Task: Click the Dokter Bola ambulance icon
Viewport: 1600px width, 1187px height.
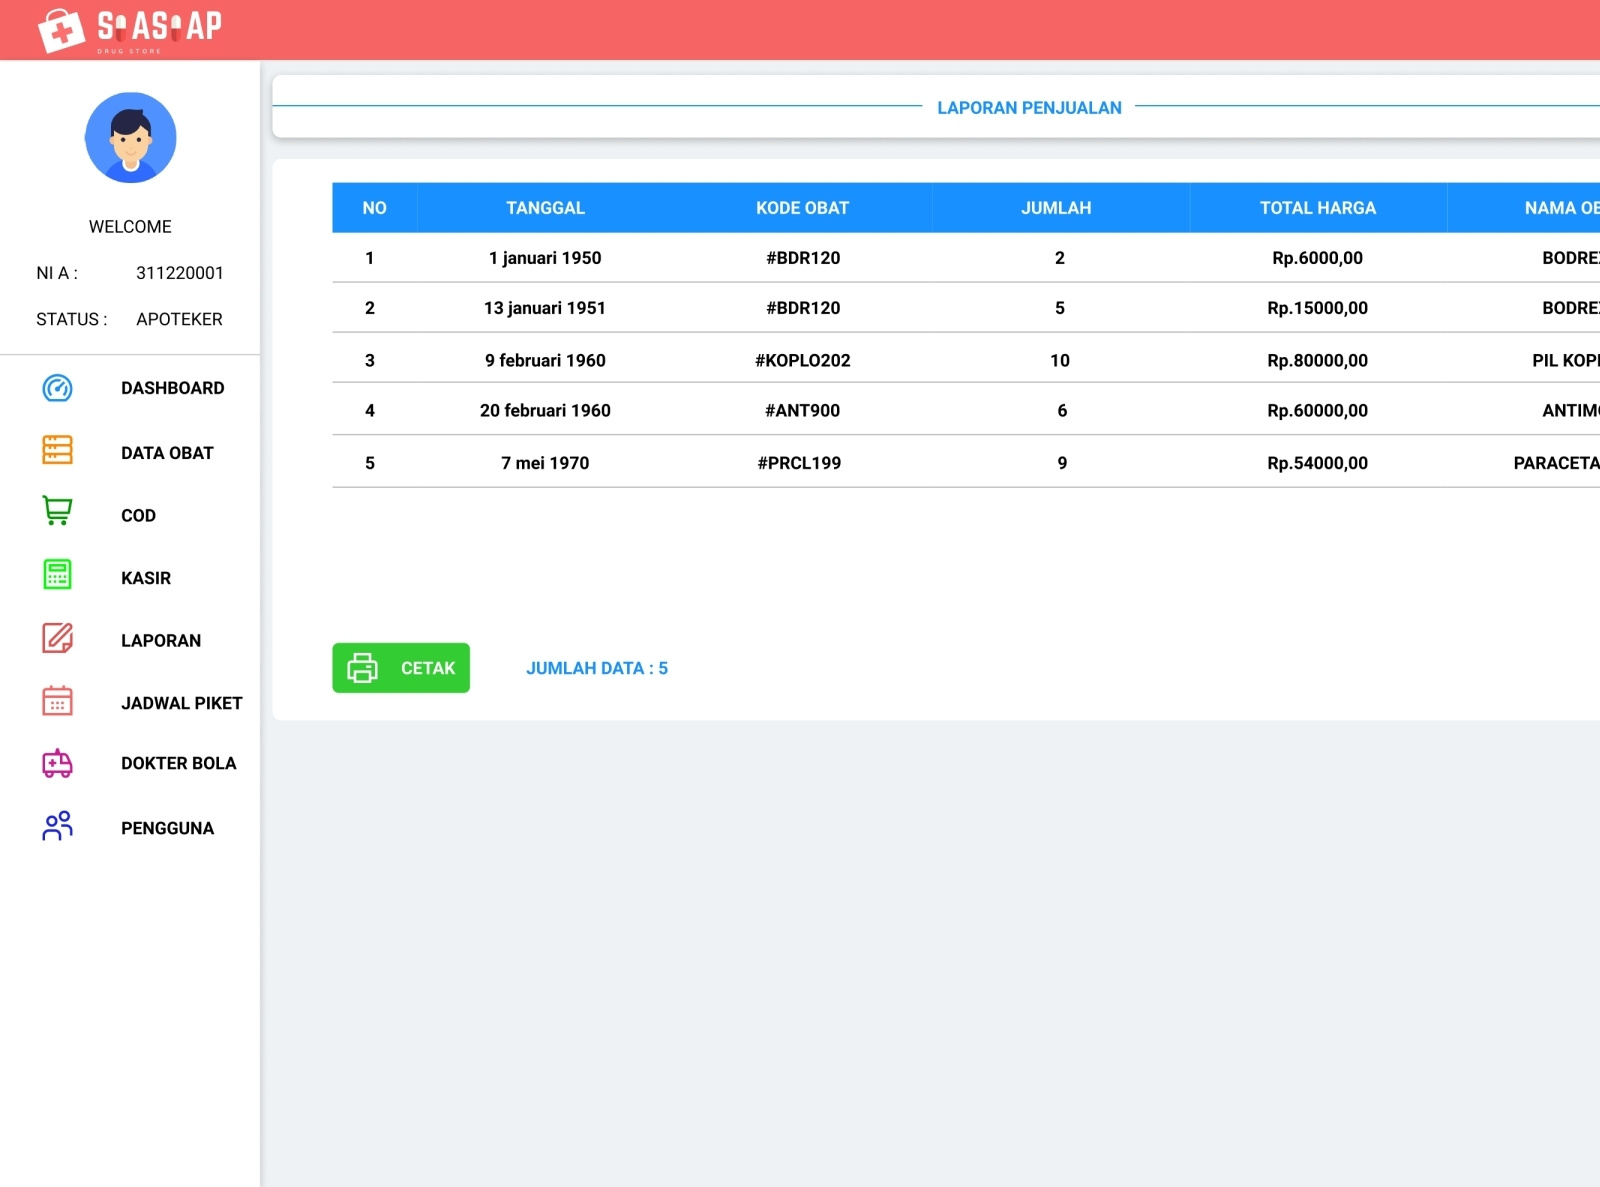Action: click(x=57, y=764)
